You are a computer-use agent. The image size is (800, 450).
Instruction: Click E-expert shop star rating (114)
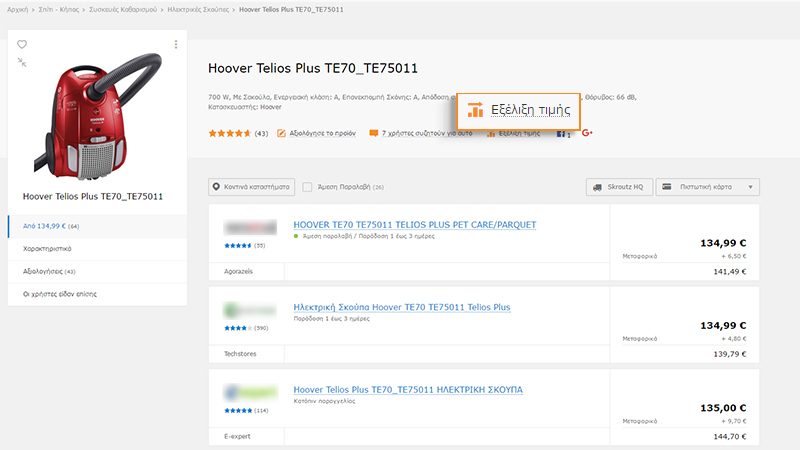[x=246, y=411]
